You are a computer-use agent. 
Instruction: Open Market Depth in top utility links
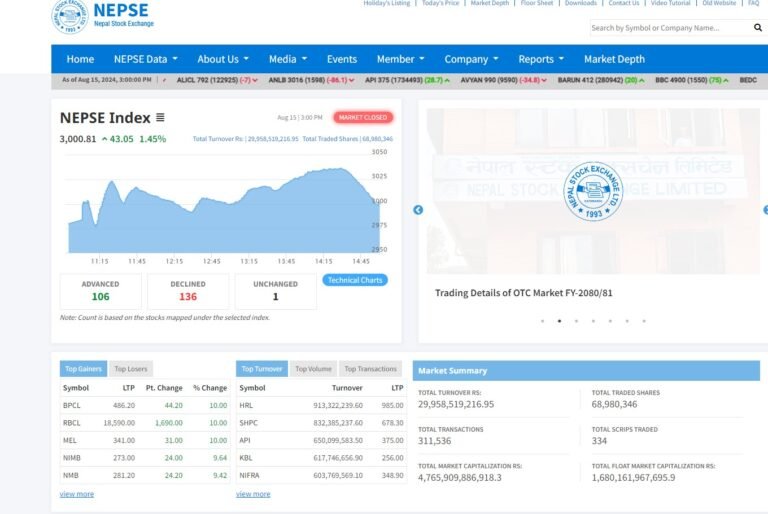tap(490, 3)
